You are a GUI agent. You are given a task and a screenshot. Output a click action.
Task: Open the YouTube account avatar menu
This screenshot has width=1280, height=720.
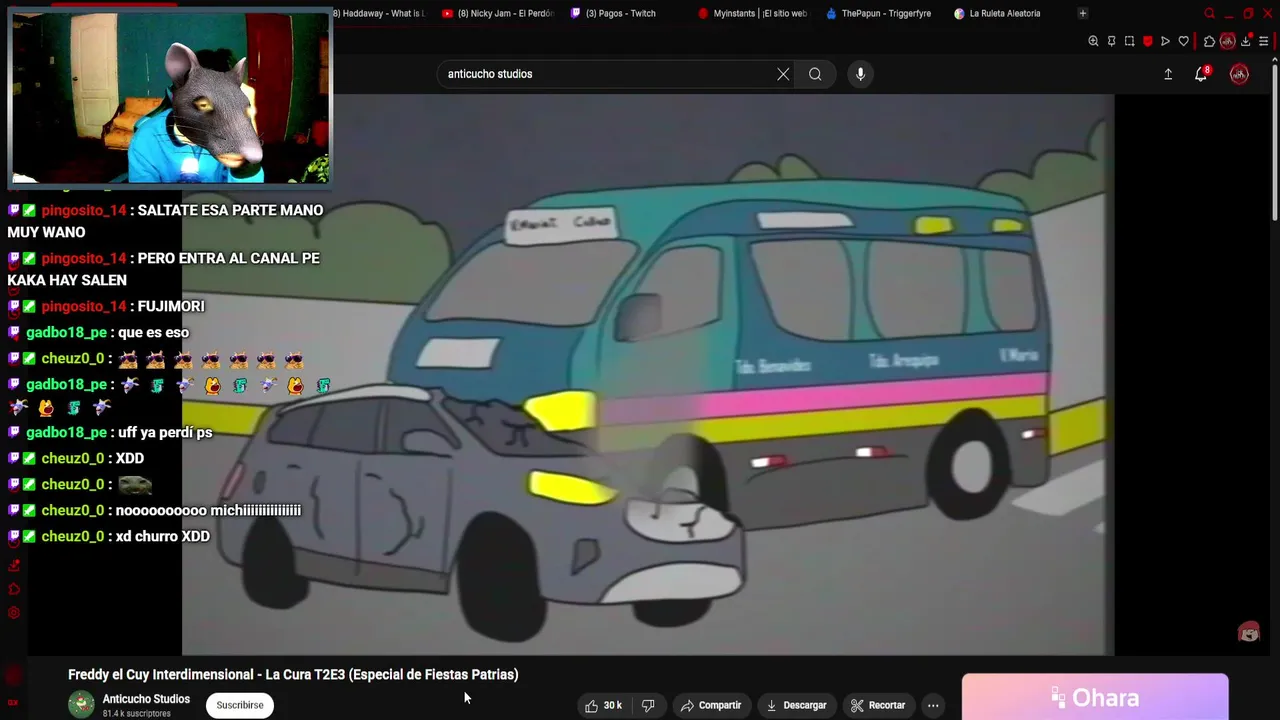coord(1239,74)
